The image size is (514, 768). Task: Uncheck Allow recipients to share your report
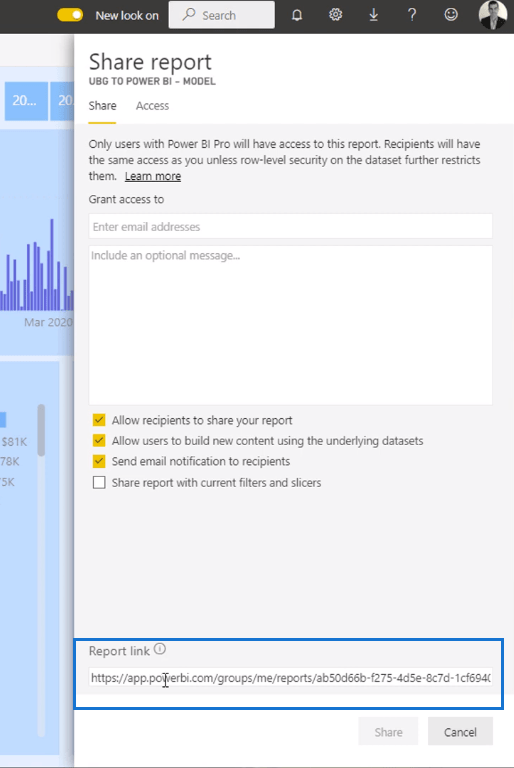tap(99, 420)
